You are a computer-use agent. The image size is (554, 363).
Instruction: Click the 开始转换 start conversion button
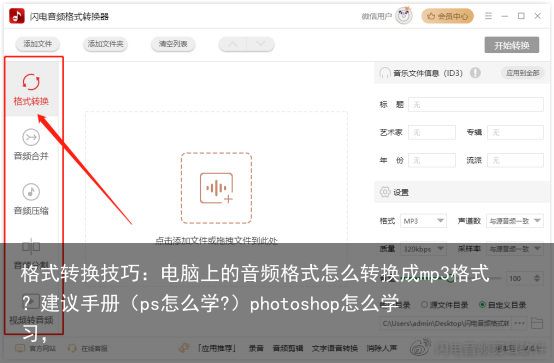tap(512, 45)
